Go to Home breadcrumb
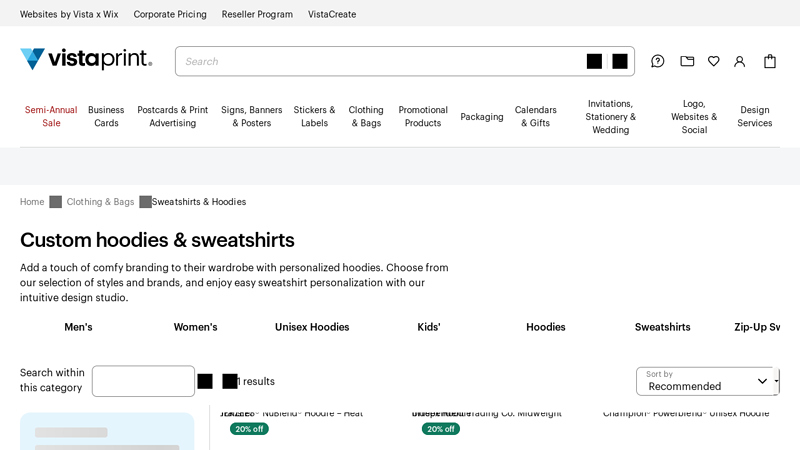The height and width of the screenshot is (450, 800). 32,202
